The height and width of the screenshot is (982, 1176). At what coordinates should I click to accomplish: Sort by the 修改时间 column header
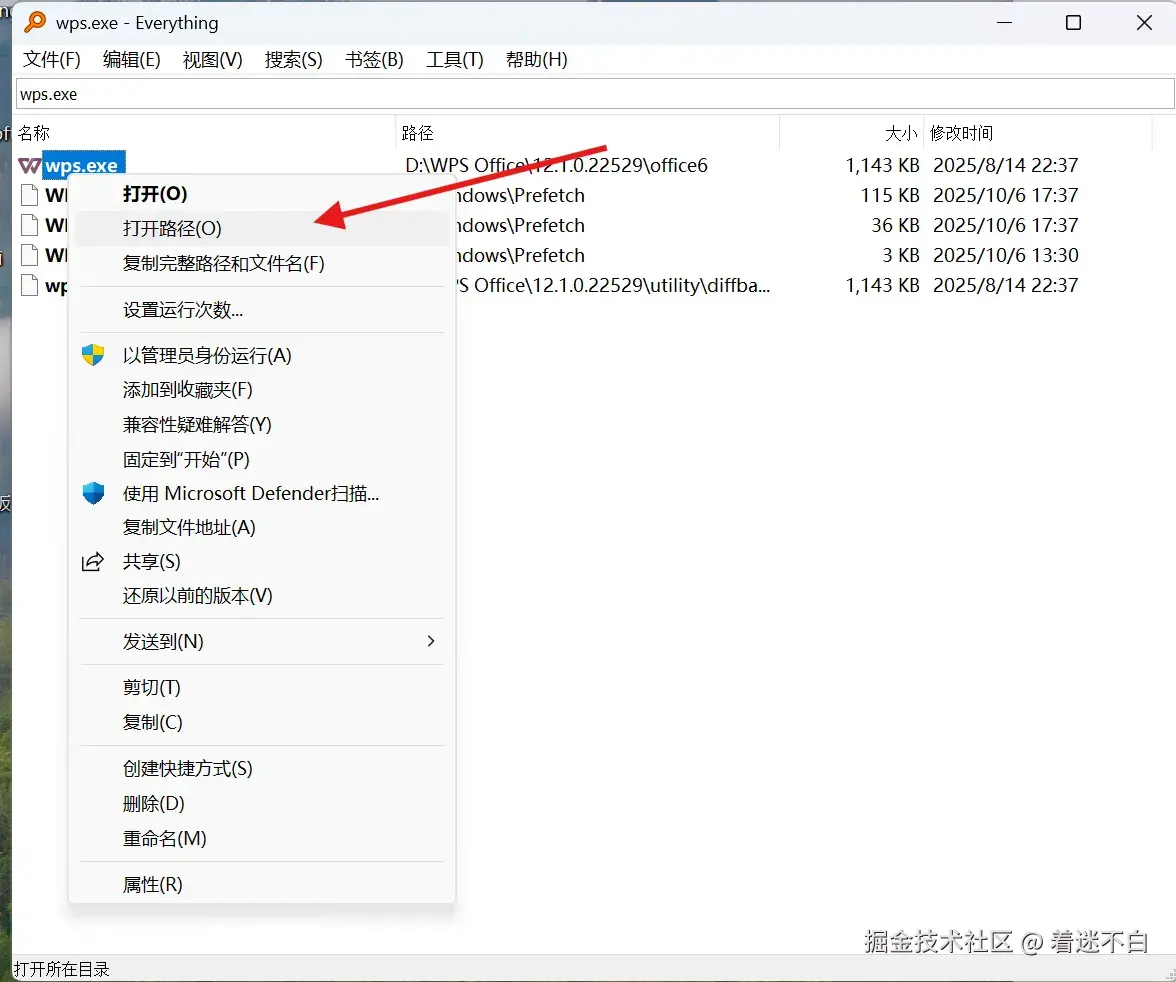[x=1037, y=133]
